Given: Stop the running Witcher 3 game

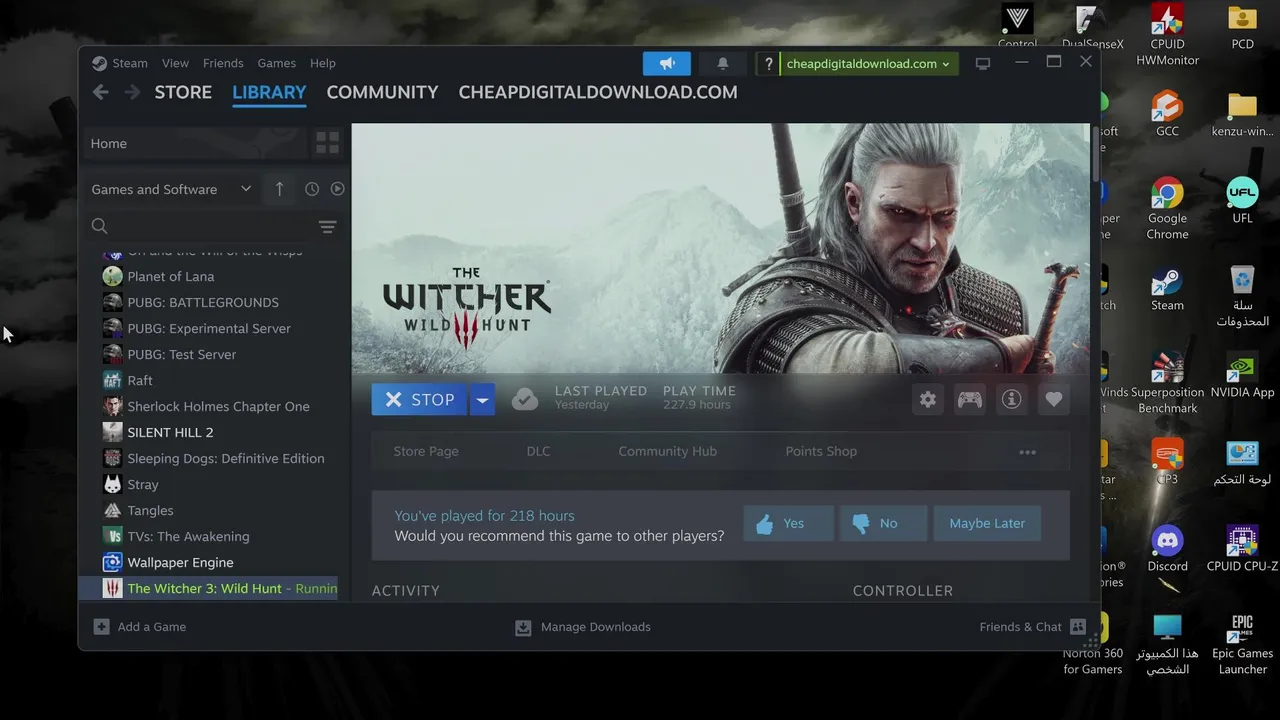Looking at the screenshot, I should pyautogui.click(x=419, y=399).
